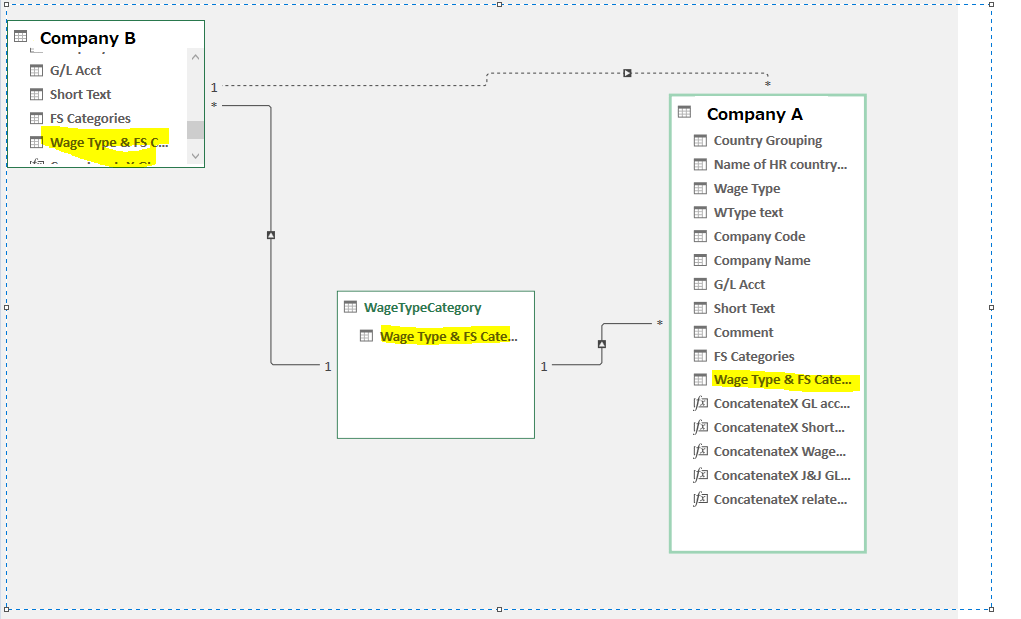
Task: Click column icon in WageTypeCategory table
Action: coord(367,336)
